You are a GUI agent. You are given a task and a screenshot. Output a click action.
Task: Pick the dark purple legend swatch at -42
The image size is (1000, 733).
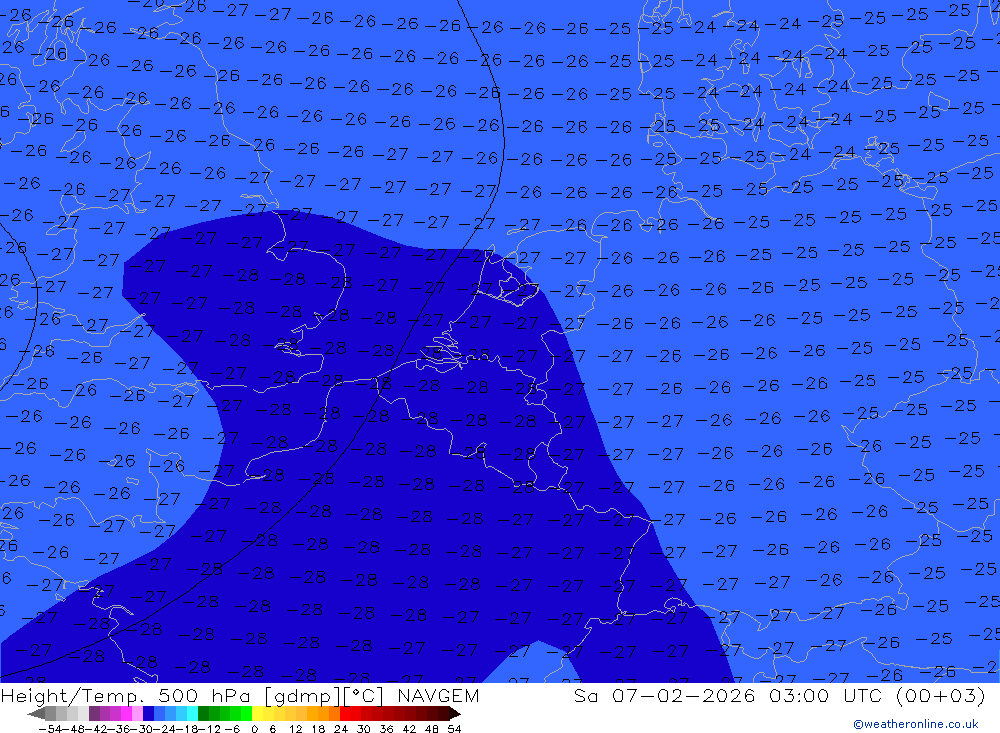point(93,713)
